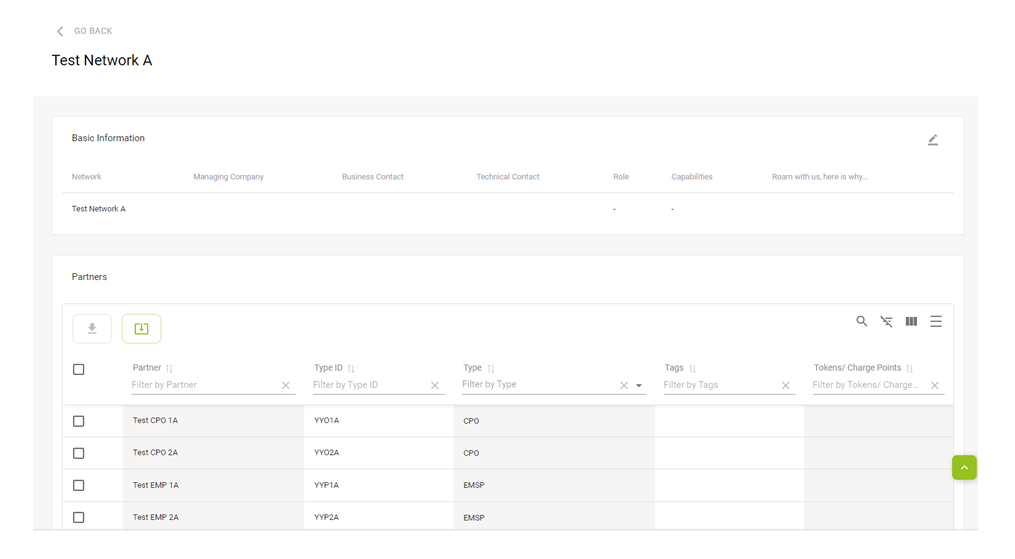
Task: Open table row density menu icon
Action: pos(936,322)
